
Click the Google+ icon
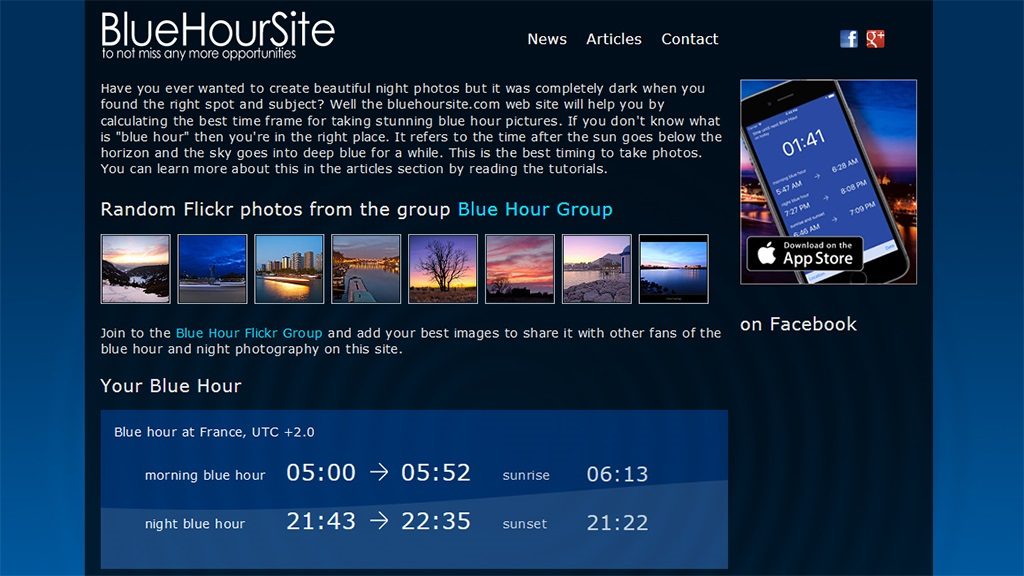tap(875, 39)
